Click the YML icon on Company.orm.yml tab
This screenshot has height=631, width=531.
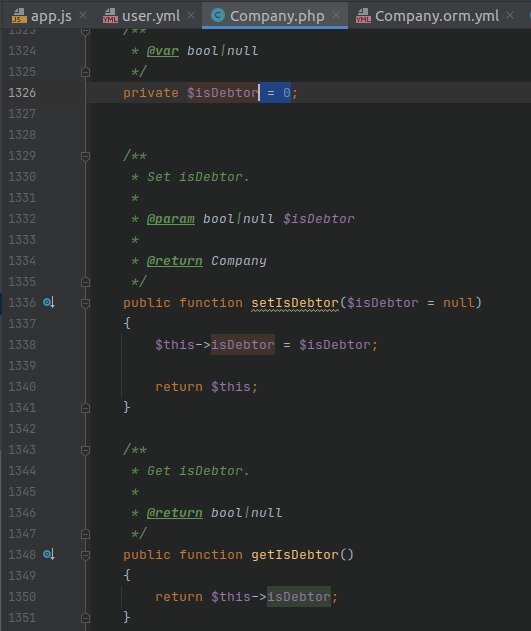point(363,16)
